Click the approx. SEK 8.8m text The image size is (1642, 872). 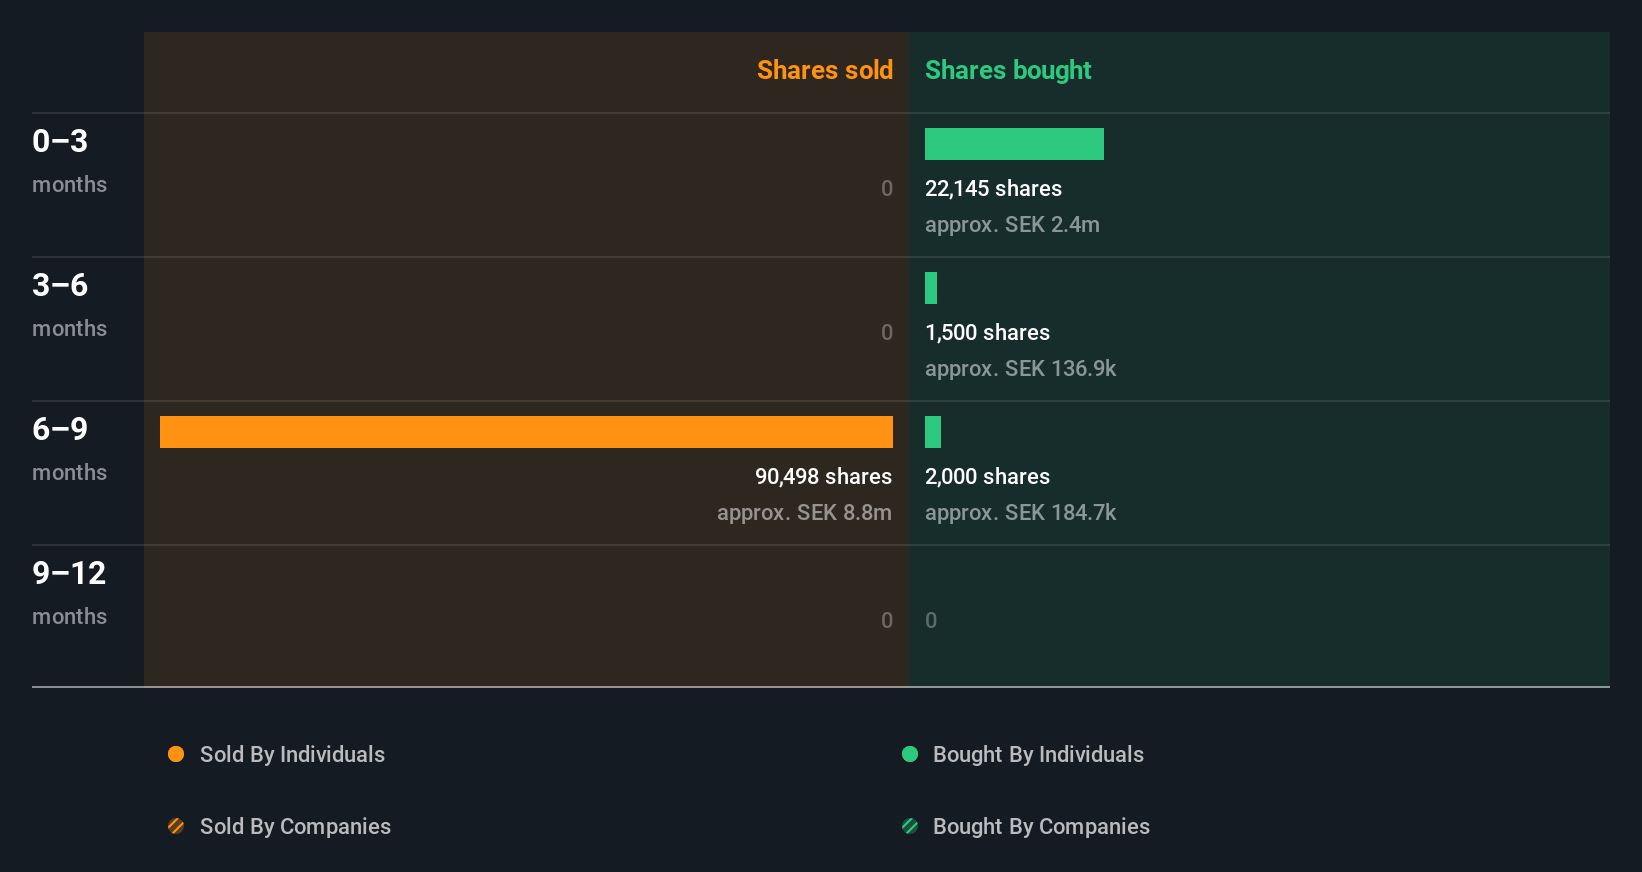tap(804, 513)
